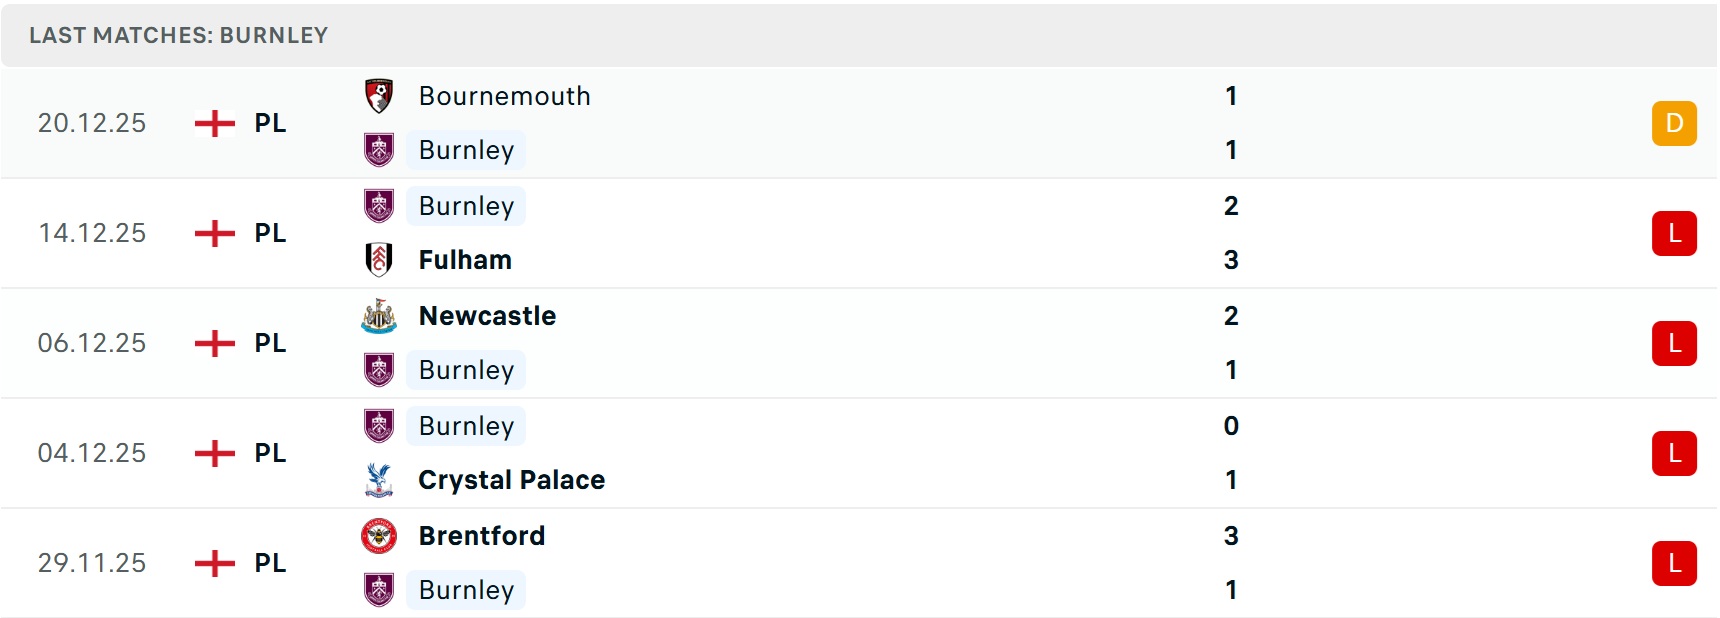Select the Brentford team name

[482, 536]
